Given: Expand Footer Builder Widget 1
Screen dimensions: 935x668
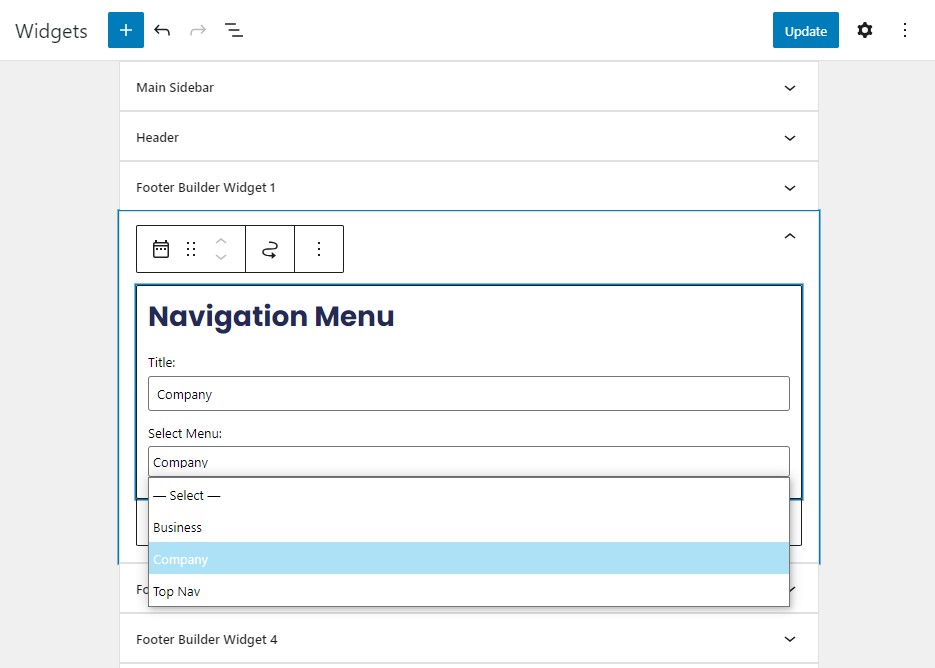Looking at the screenshot, I should (469, 187).
